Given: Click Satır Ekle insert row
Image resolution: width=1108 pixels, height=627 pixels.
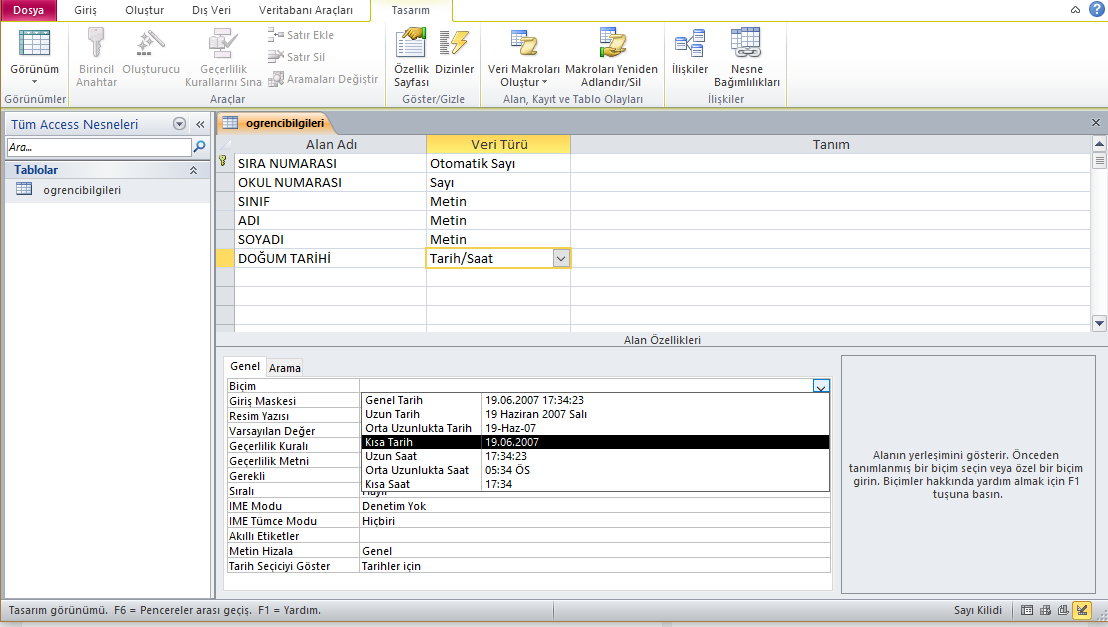Looking at the screenshot, I should click(x=300, y=35).
